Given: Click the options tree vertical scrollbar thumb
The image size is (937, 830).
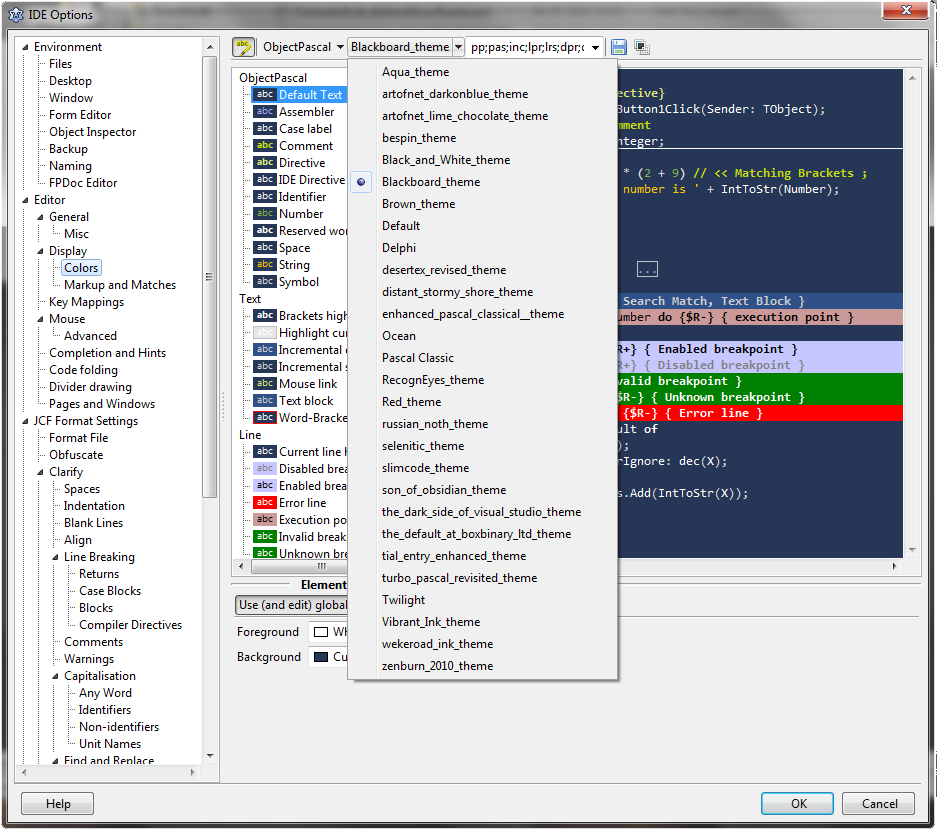Looking at the screenshot, I should coord(209,277).
